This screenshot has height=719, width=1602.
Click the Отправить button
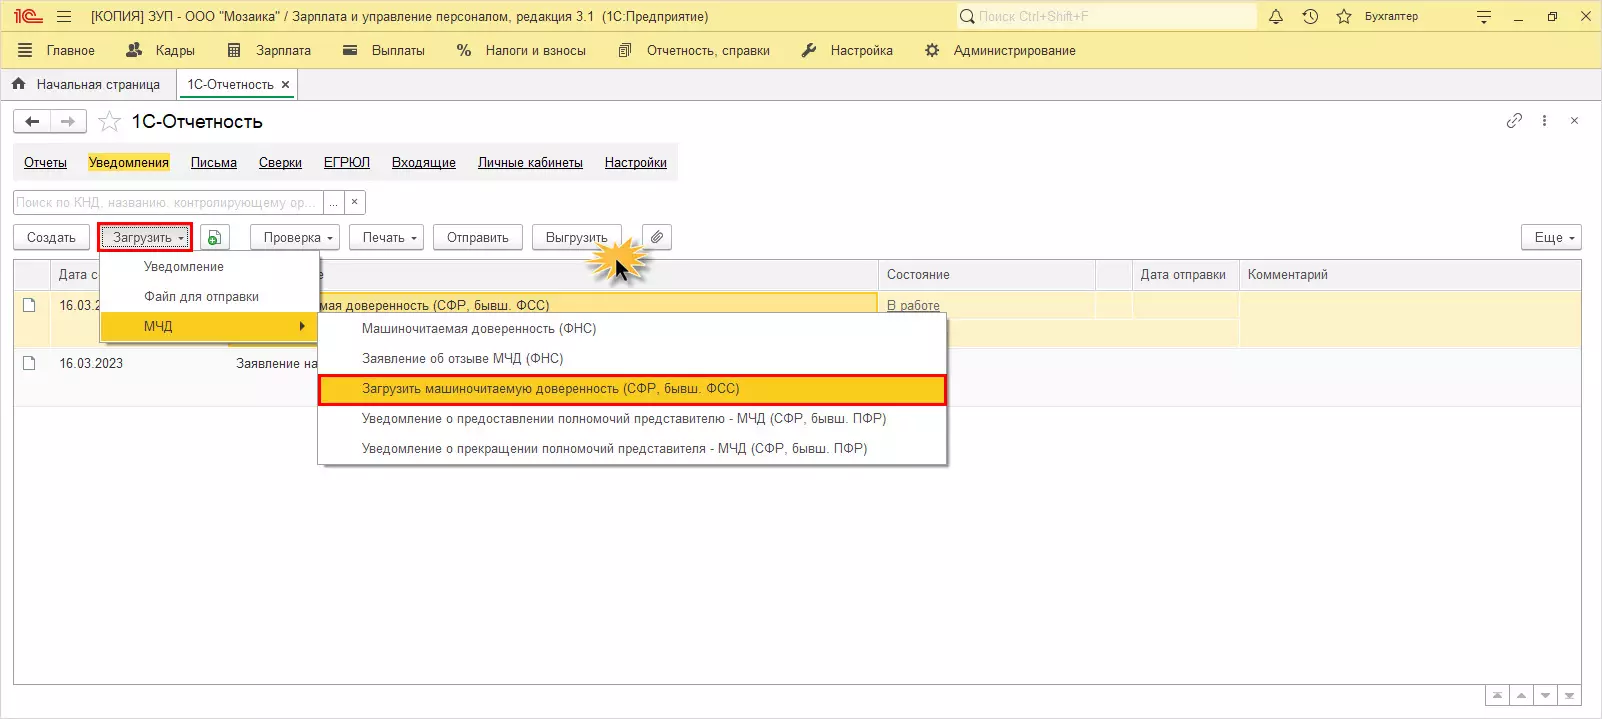478,238
